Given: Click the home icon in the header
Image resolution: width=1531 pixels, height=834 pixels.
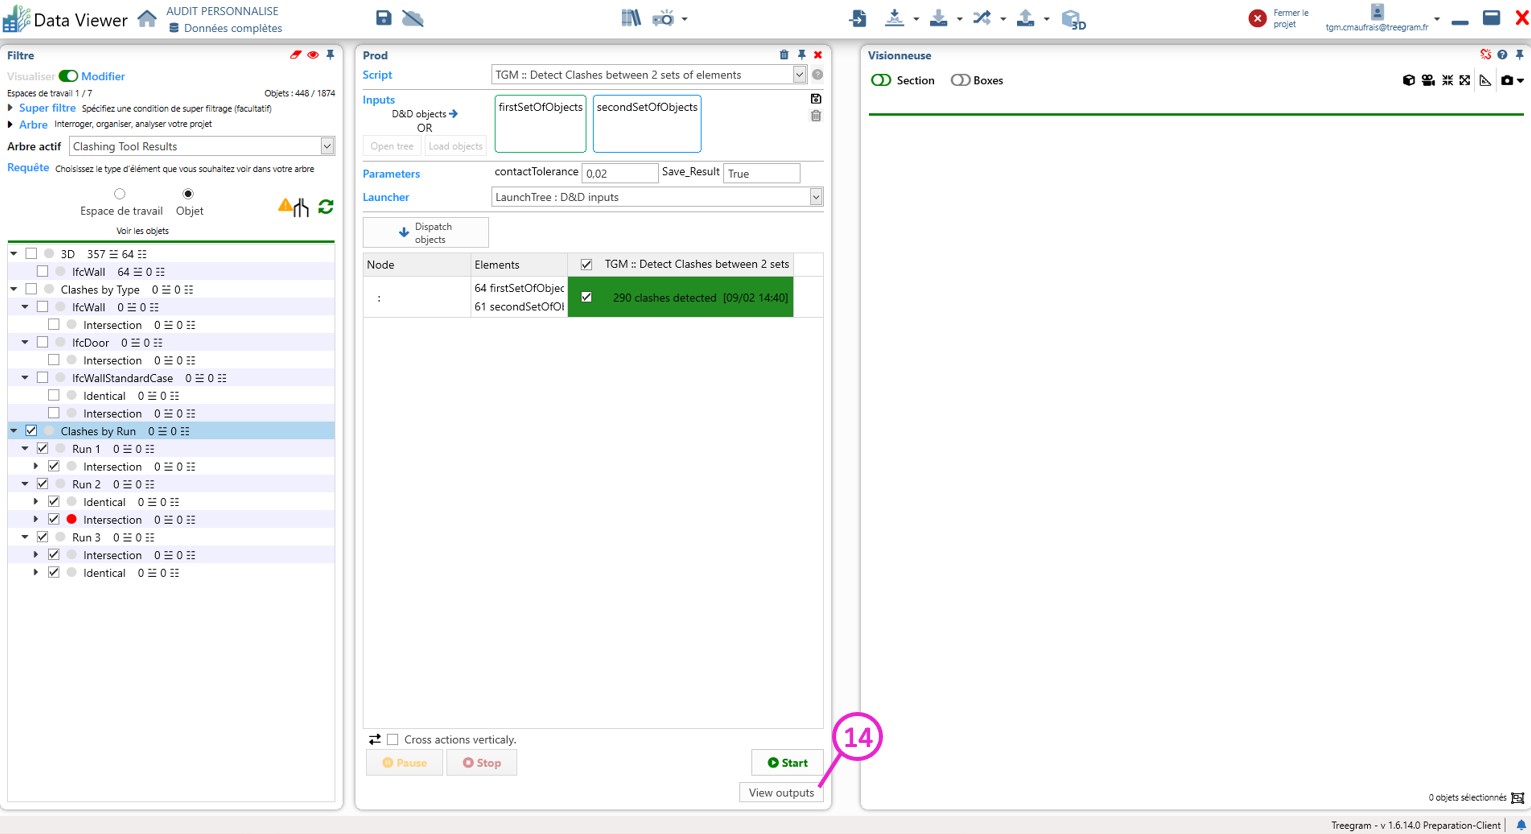Looking at the screenshot, I should [147, 19].
